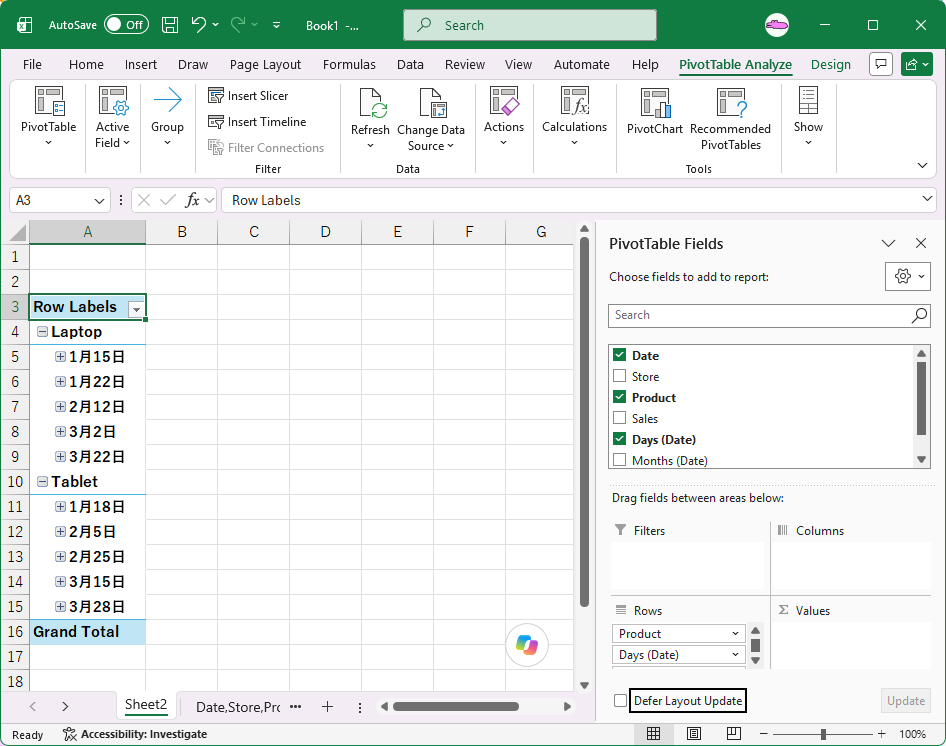Screen dimensions: 946x746
Task: Open the Name Box dropdown
Action: click(100, 200)
